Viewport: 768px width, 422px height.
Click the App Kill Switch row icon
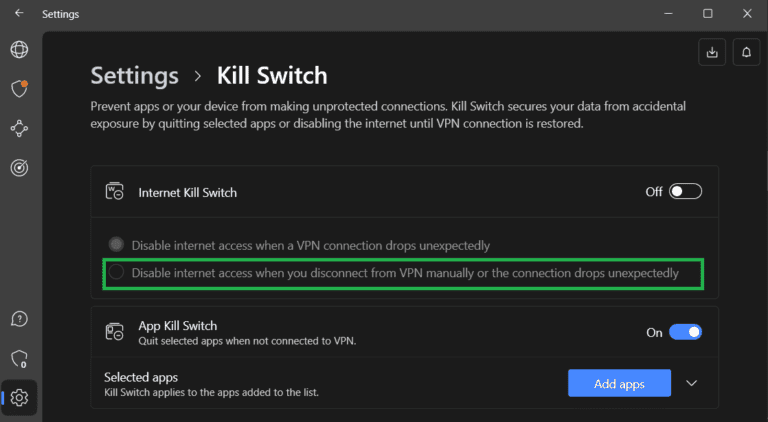(114, 332)
